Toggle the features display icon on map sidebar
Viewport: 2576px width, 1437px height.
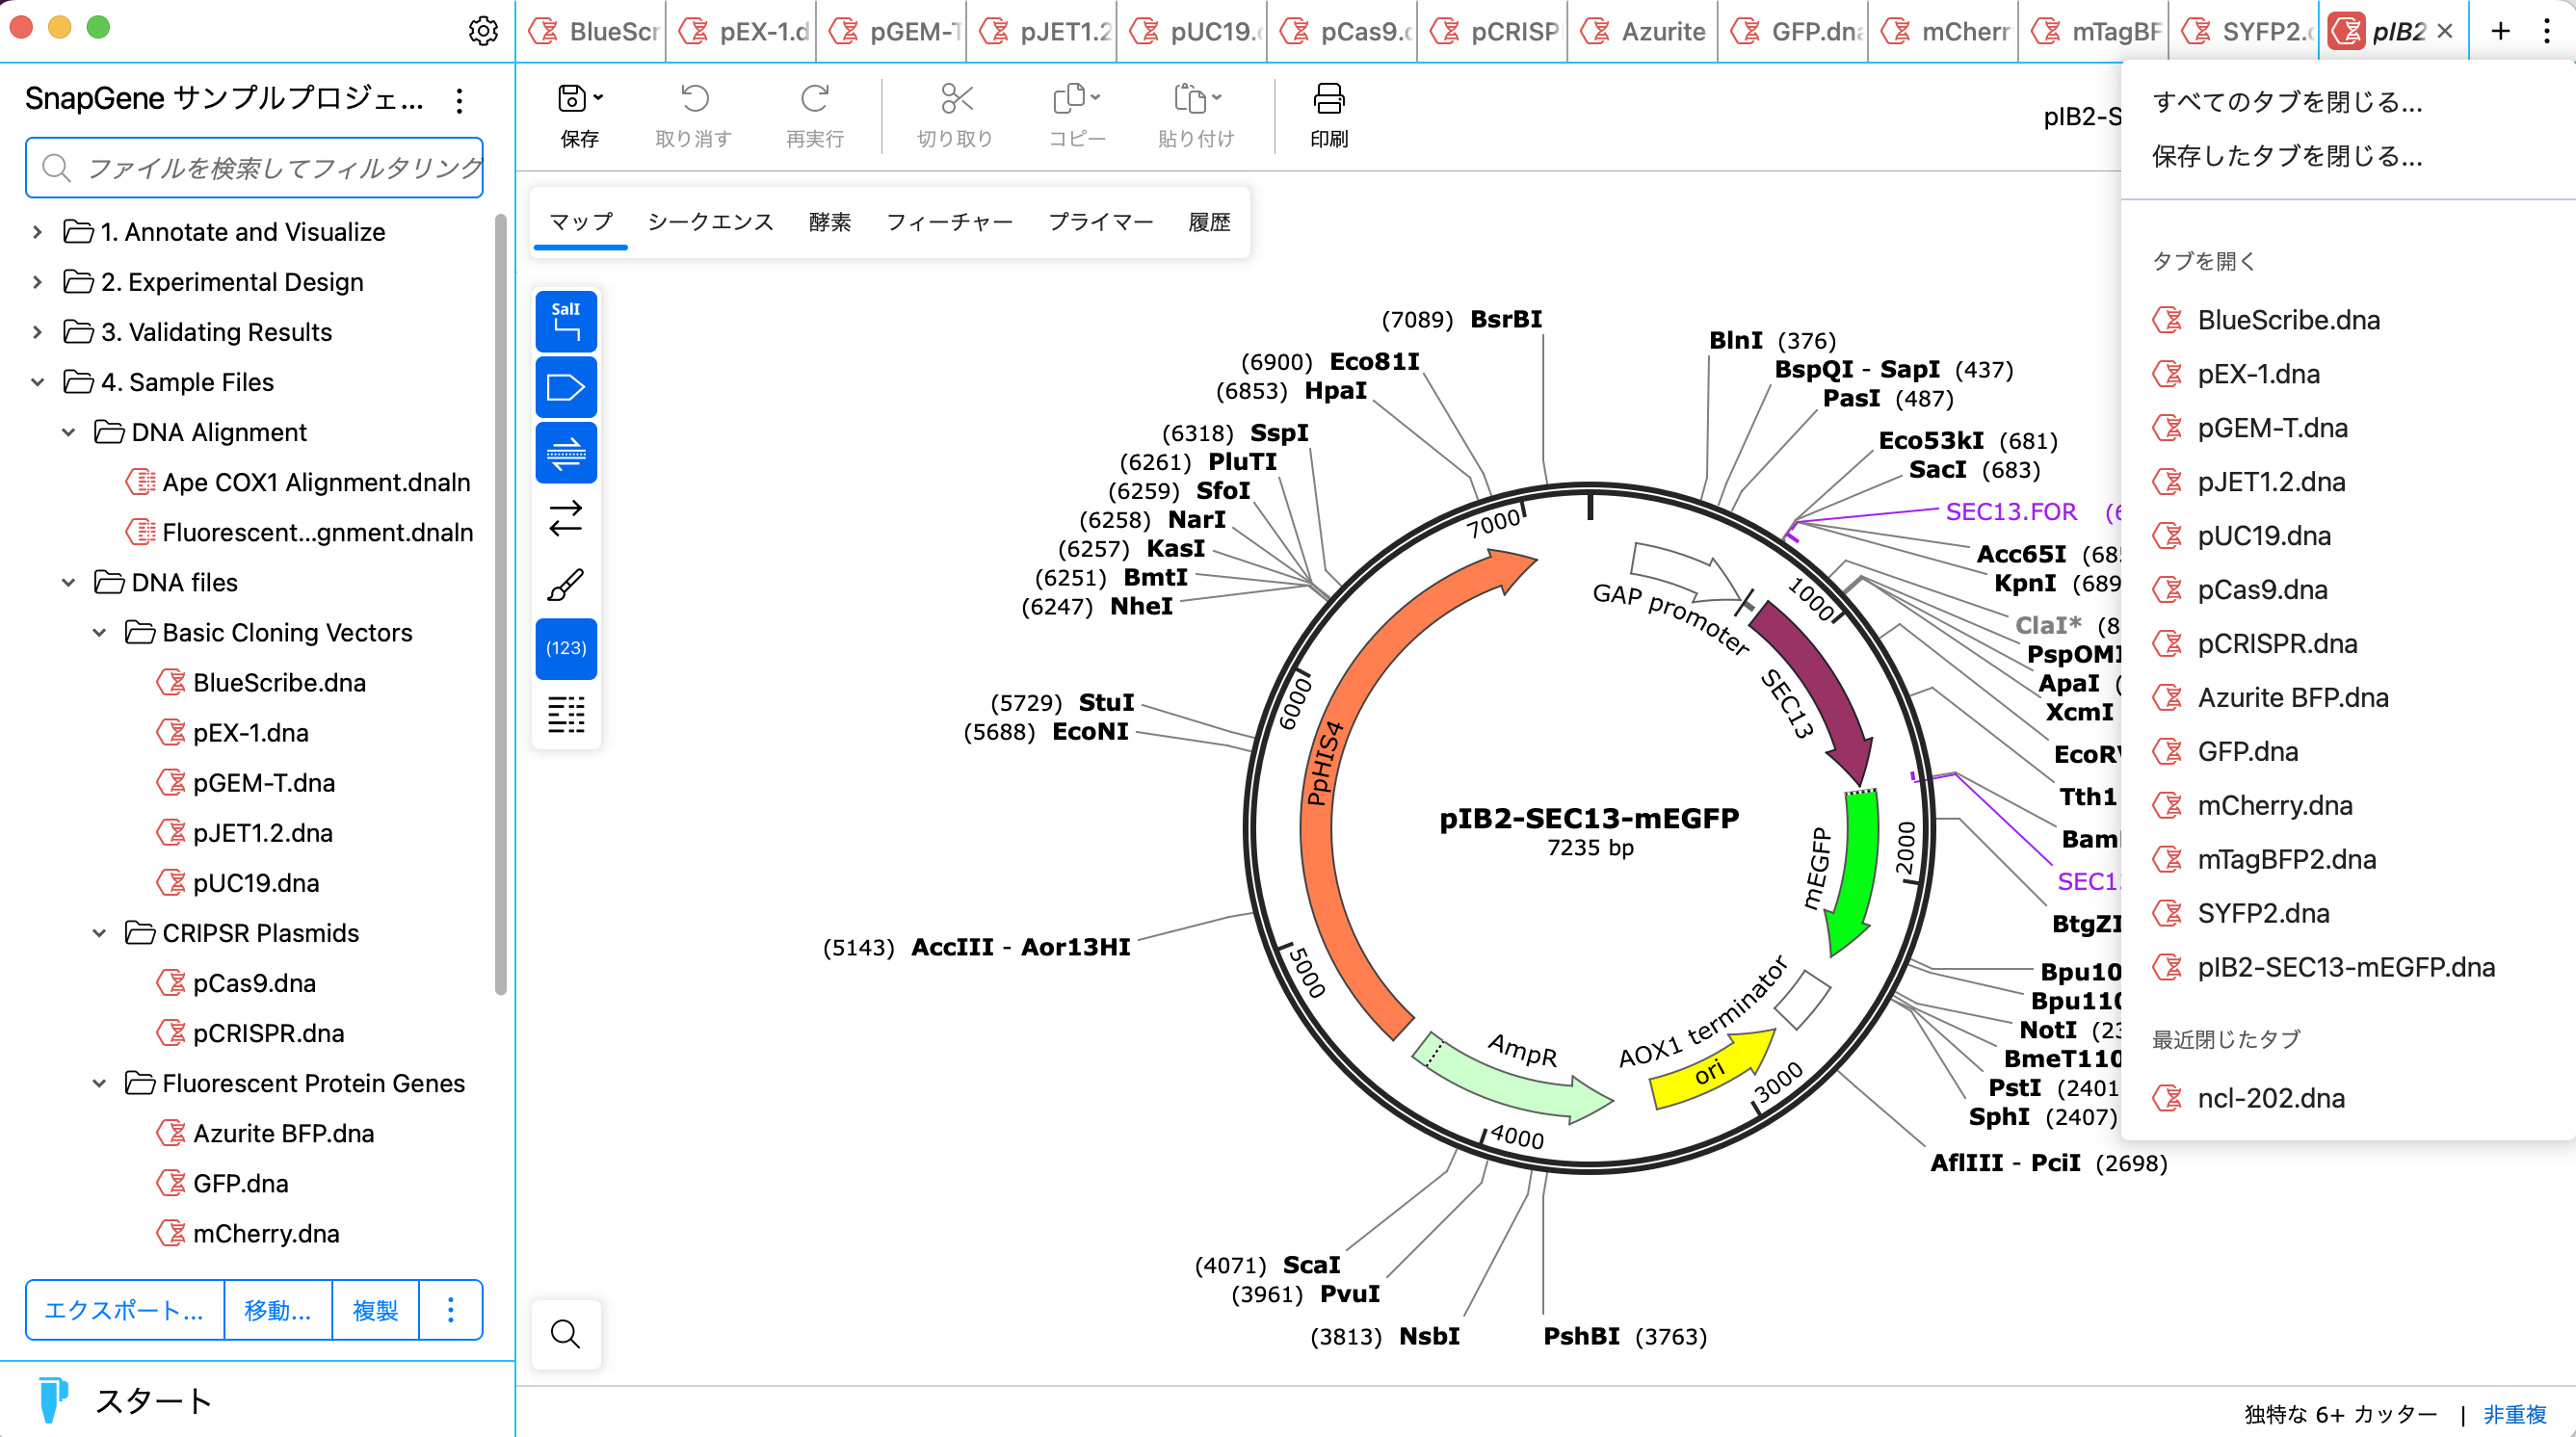pyautogui.click(x=566, y=387)
